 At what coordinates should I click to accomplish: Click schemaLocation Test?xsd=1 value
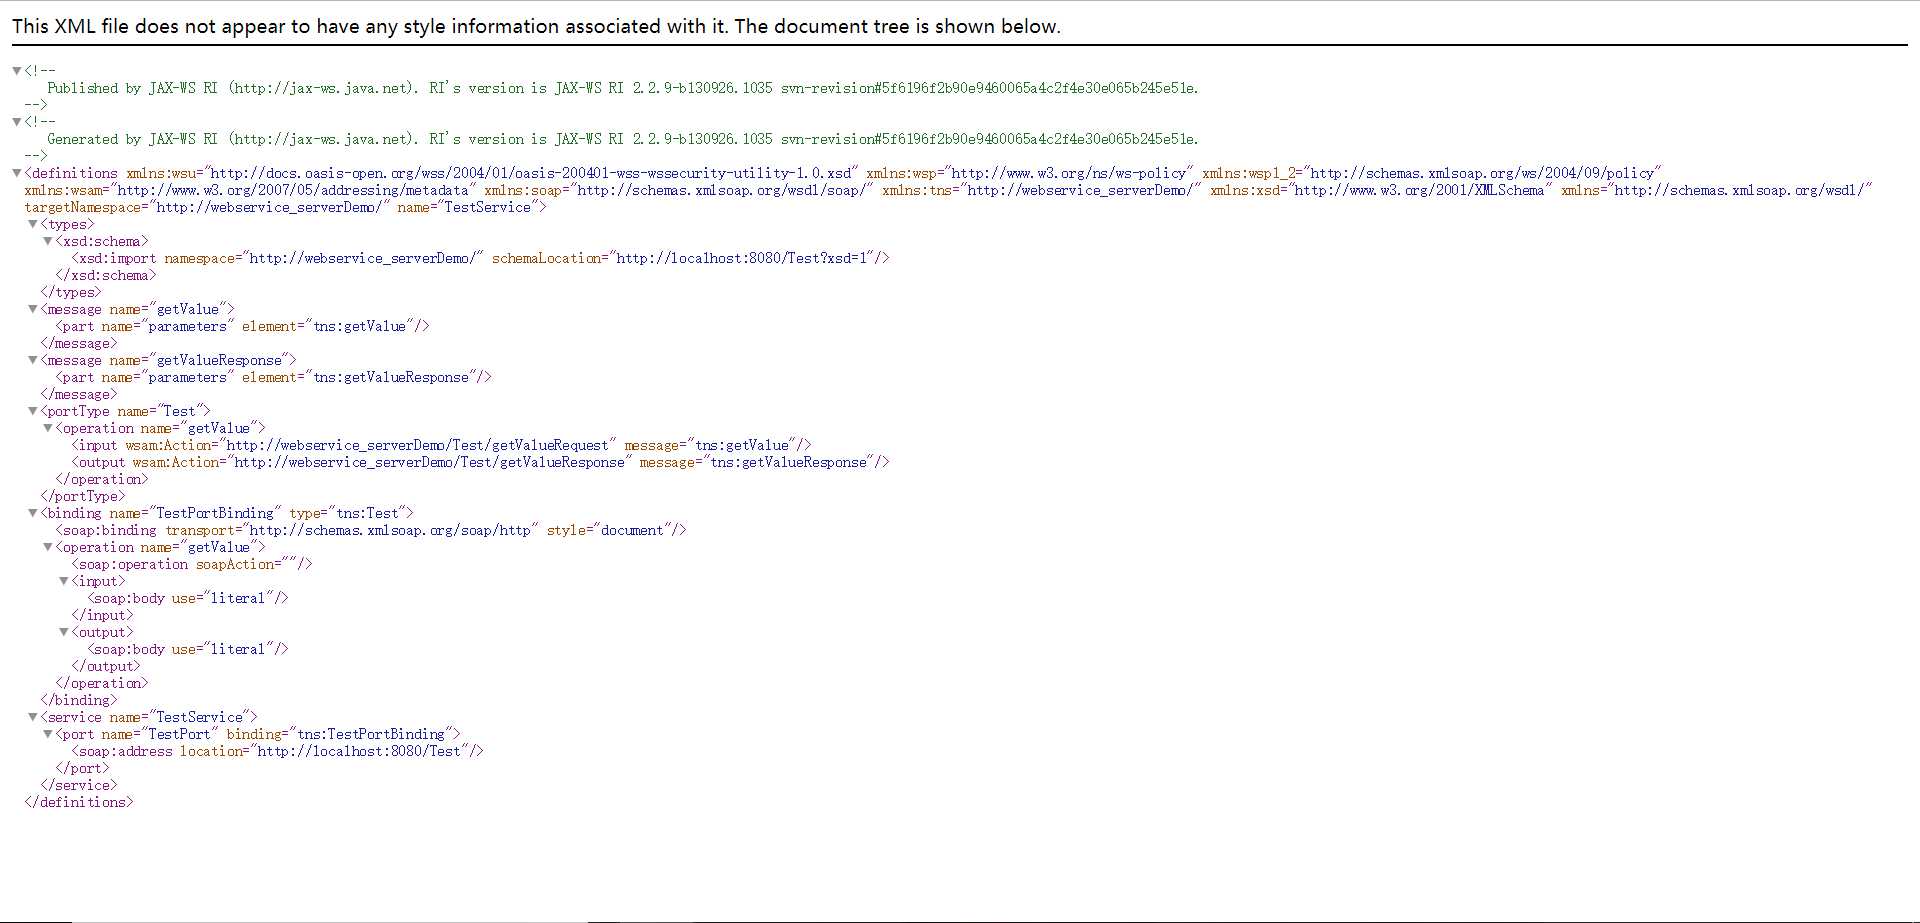(744, 258)
